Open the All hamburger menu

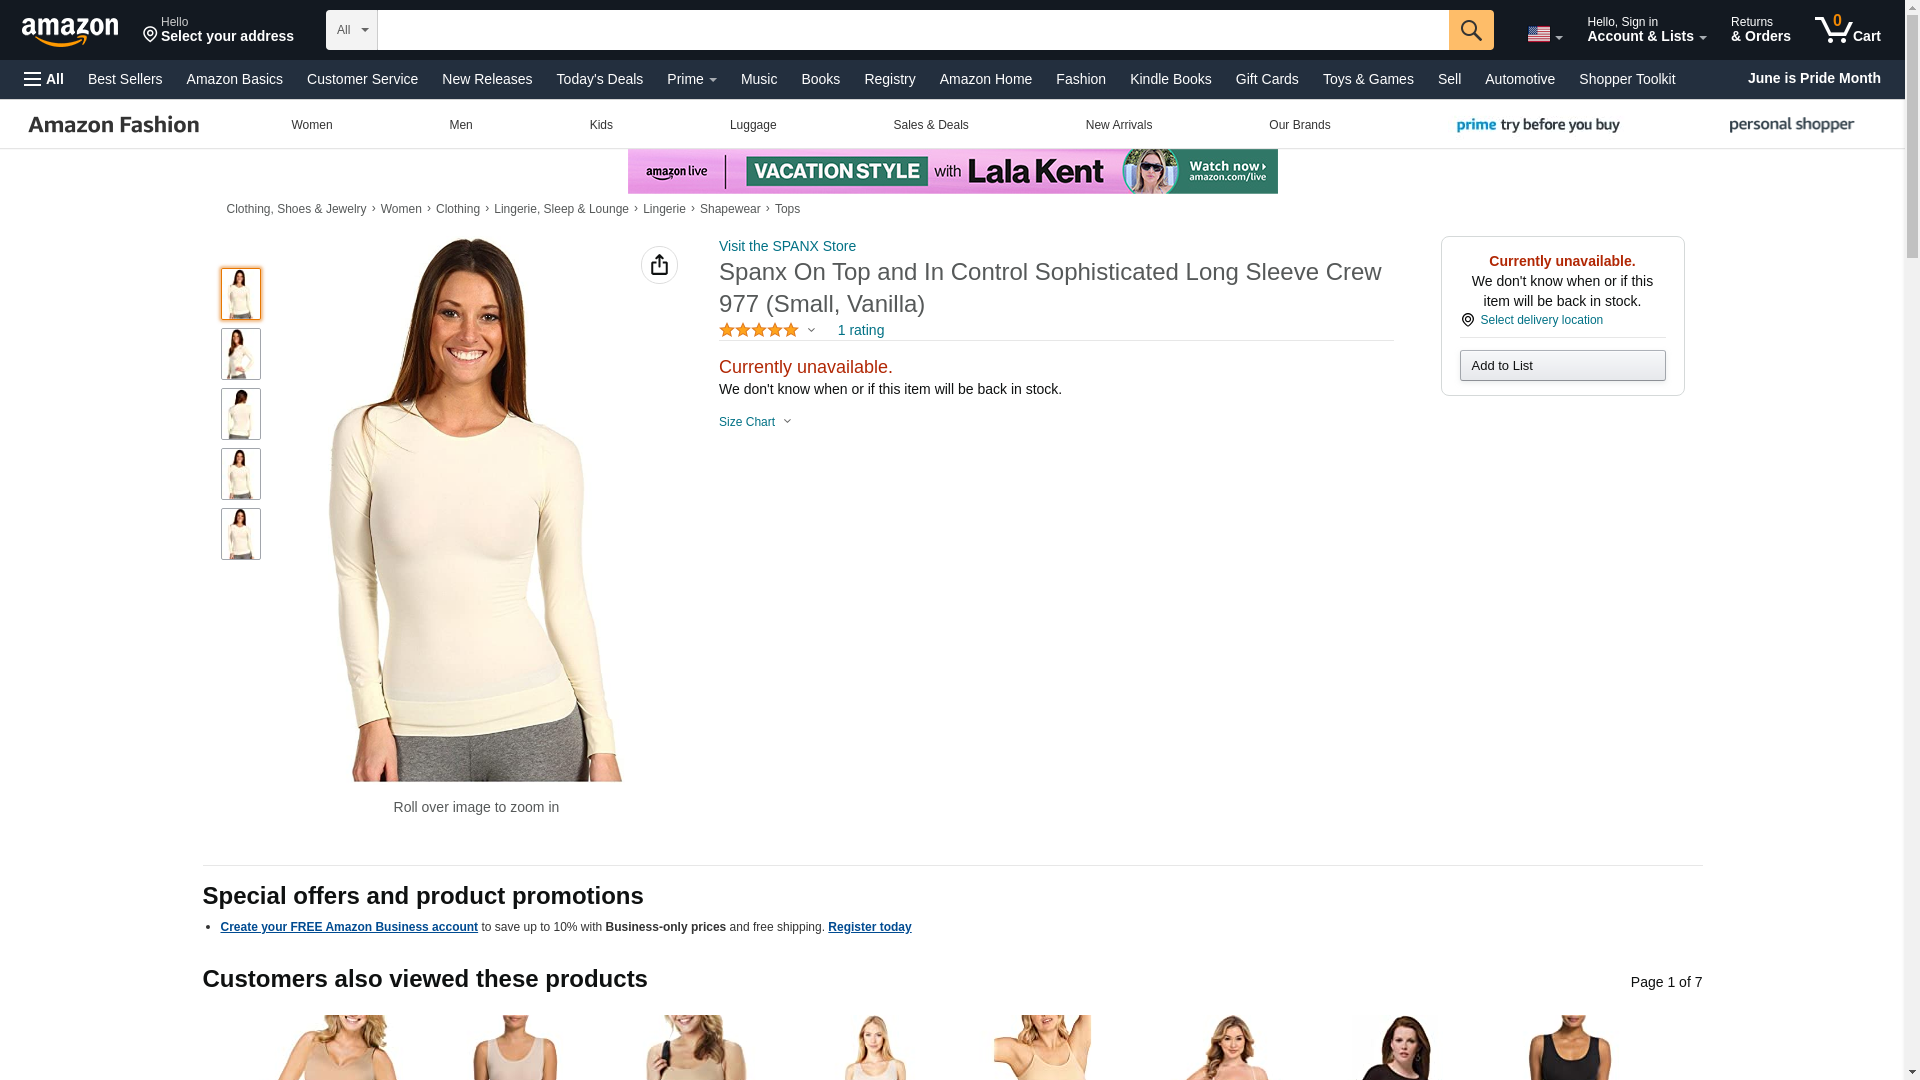pos(44,79)
